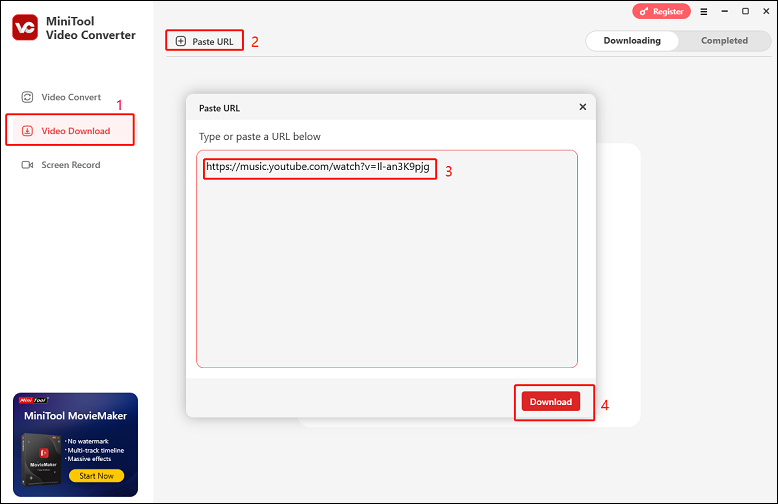This screenshot has height=504, width=778.
Task: Click the plus icon beside Paste URL
Action: [181, 41]
